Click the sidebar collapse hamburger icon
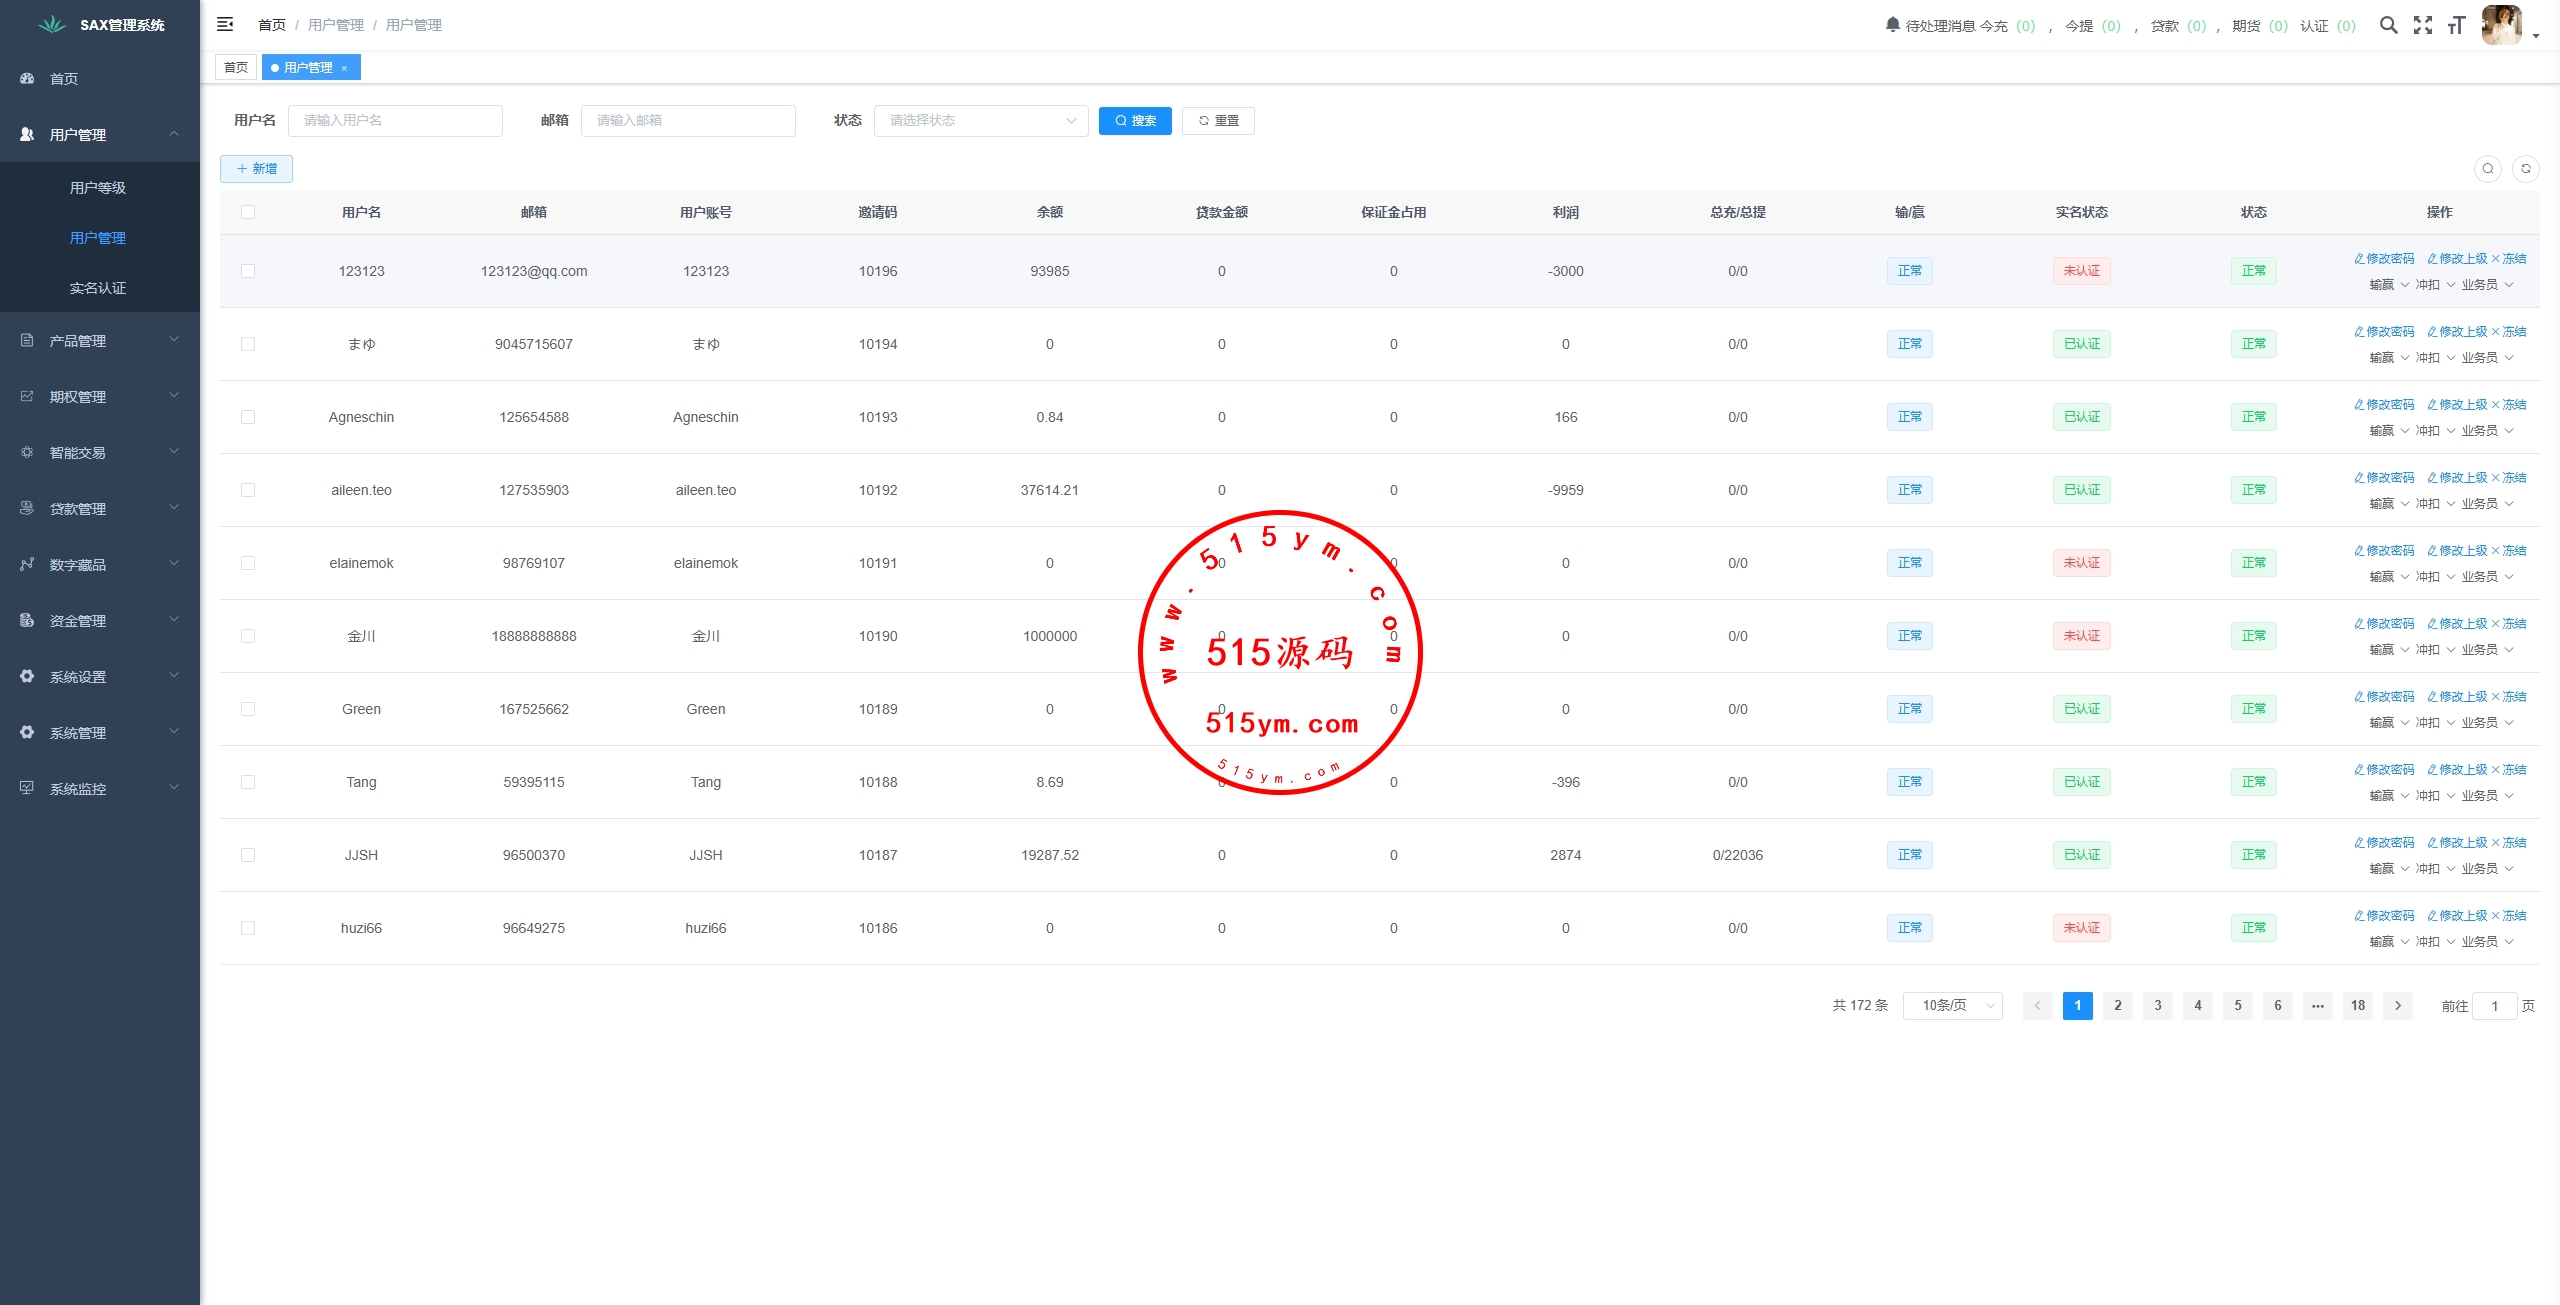Viewport: 2560px width, 1305px height. (x=225, y=24)
